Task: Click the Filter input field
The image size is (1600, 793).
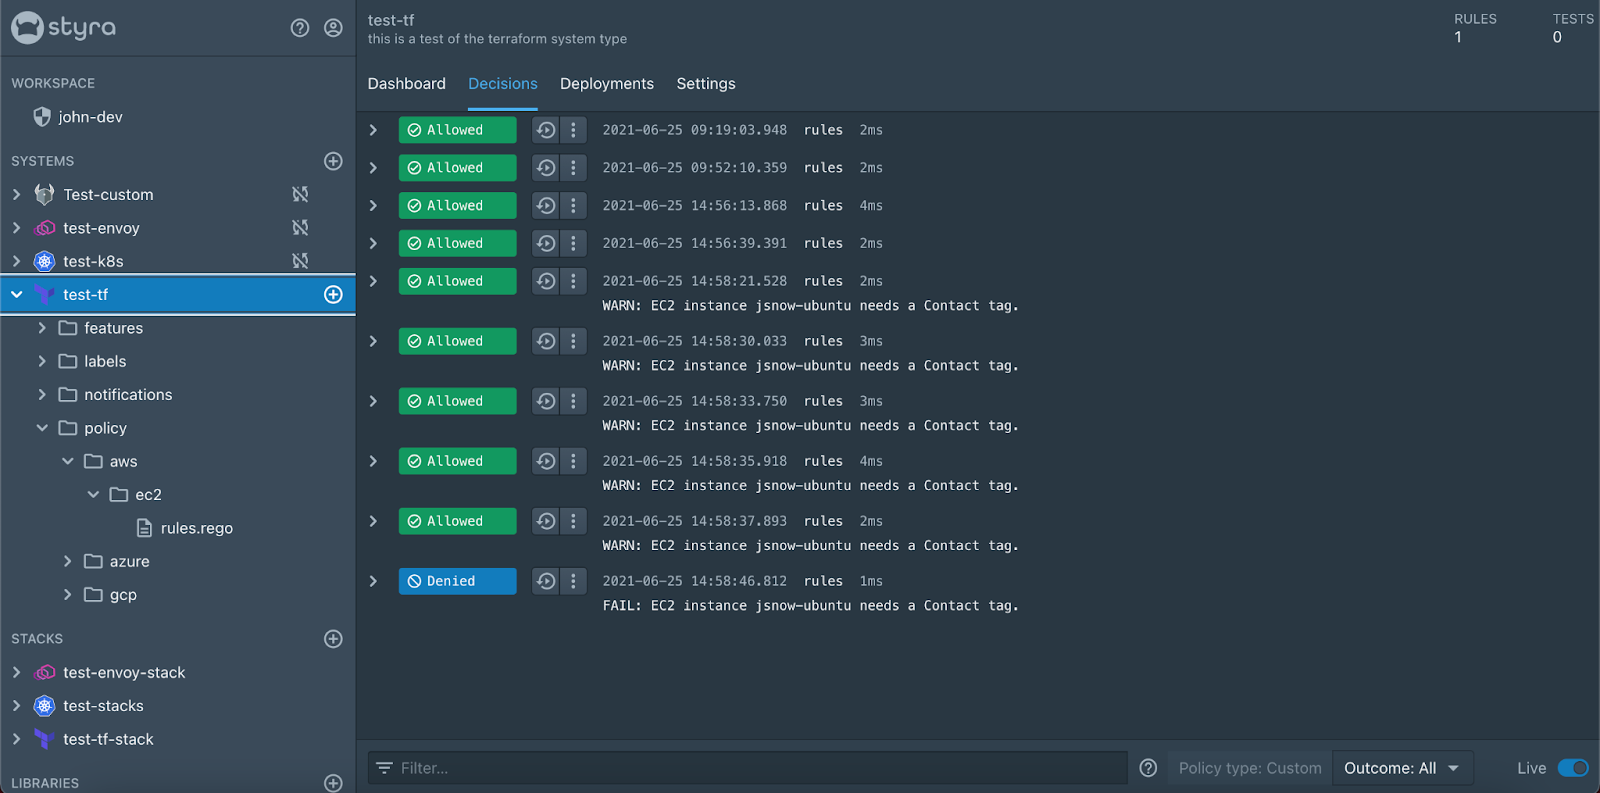Action: point(748,768)
